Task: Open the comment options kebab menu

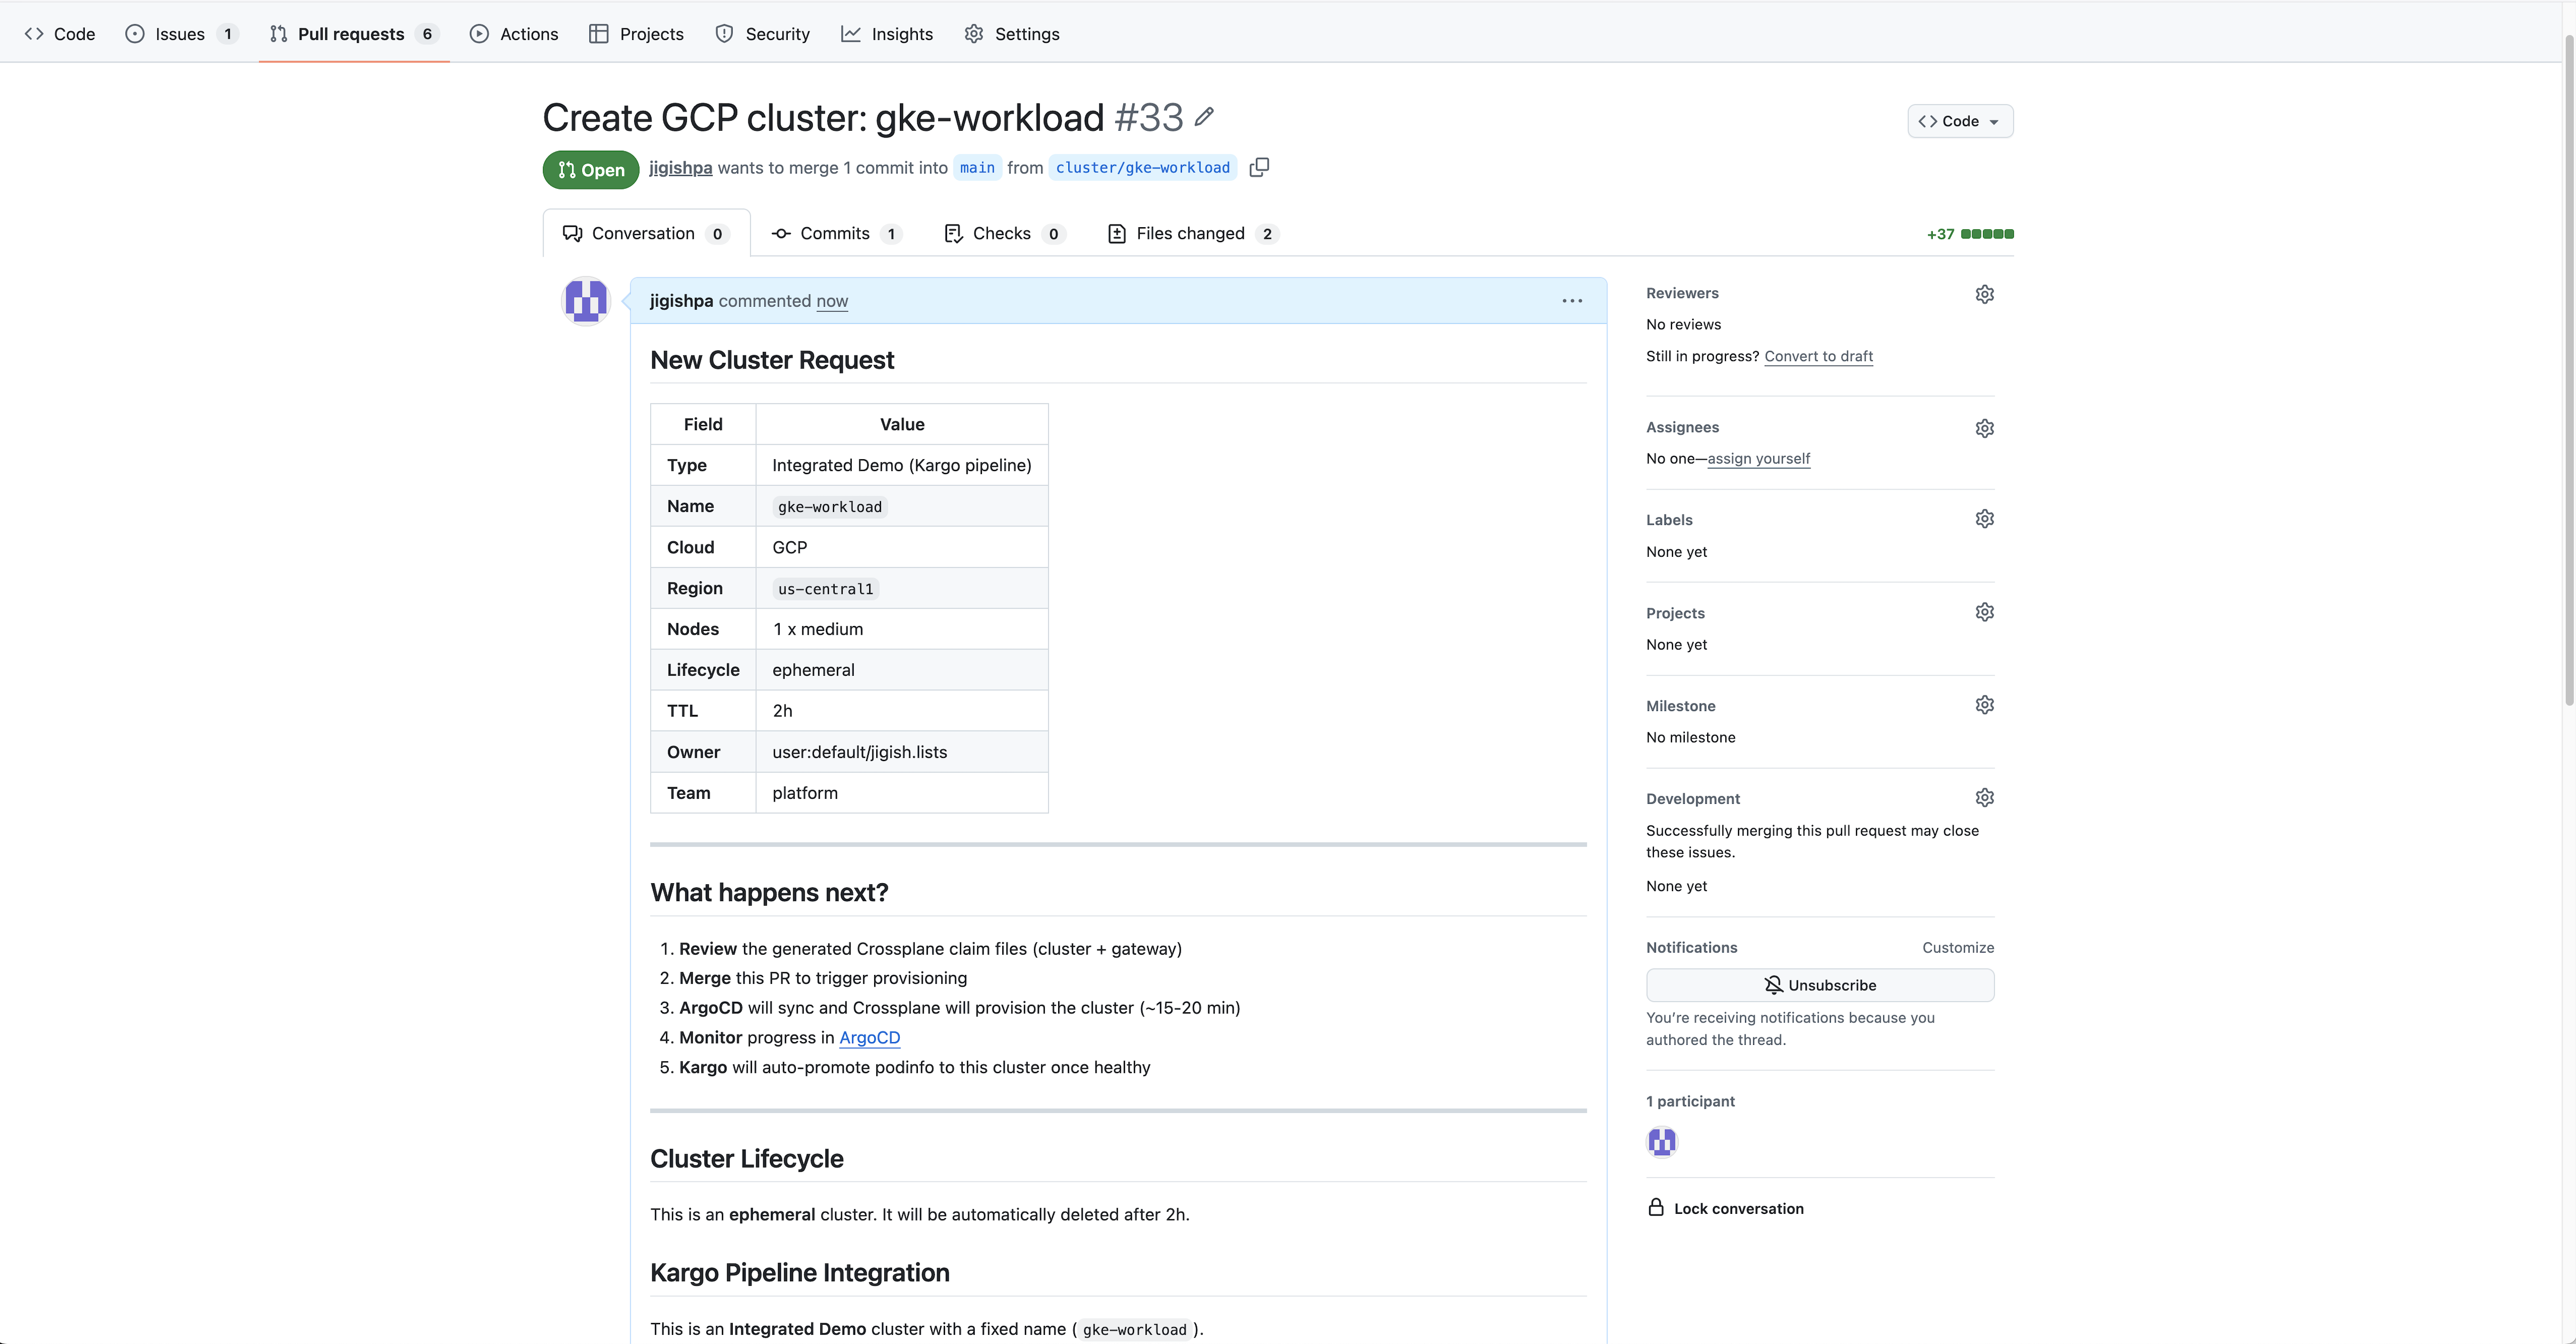Action: [1571, 300]
